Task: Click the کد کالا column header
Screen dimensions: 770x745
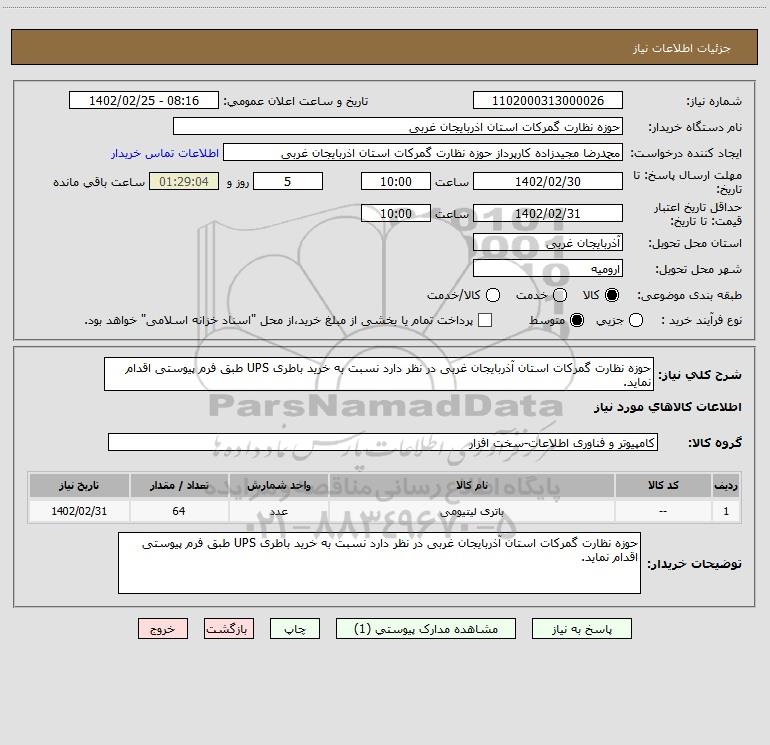Action: [663, 485]
